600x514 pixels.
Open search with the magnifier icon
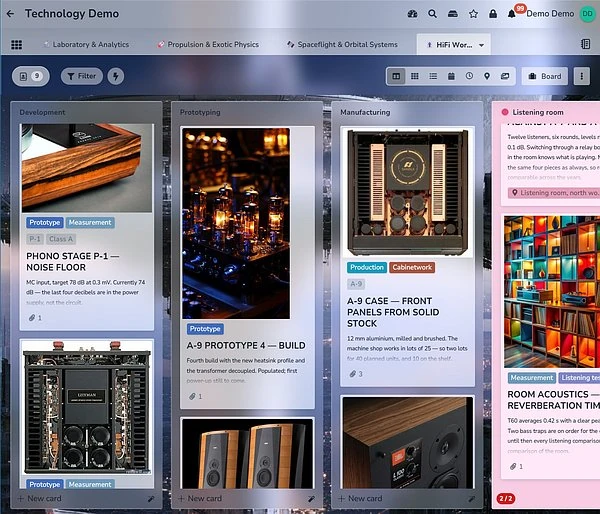[x=432, y=14]
